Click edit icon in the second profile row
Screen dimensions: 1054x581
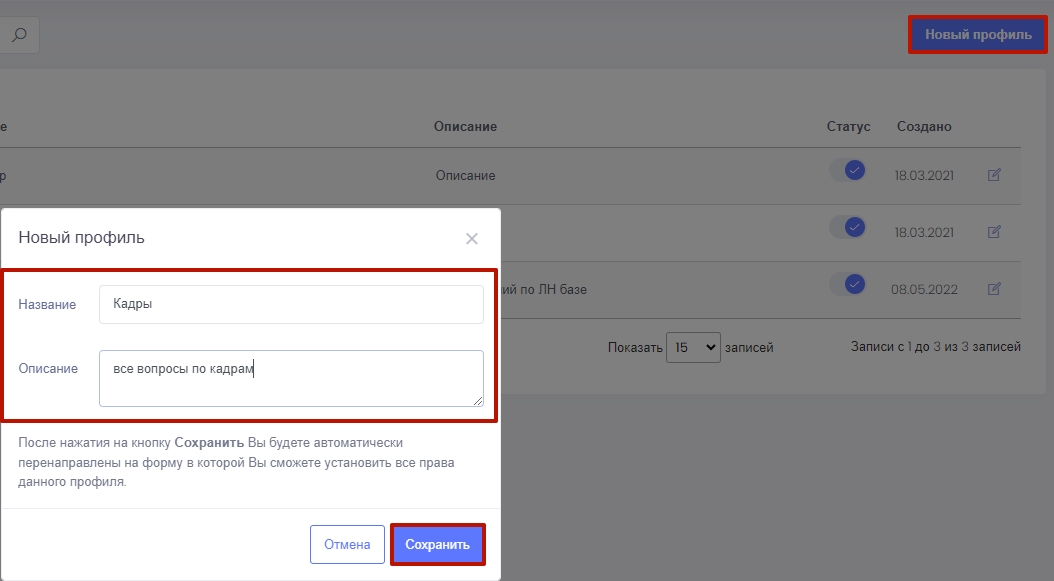tap(994, 232)
